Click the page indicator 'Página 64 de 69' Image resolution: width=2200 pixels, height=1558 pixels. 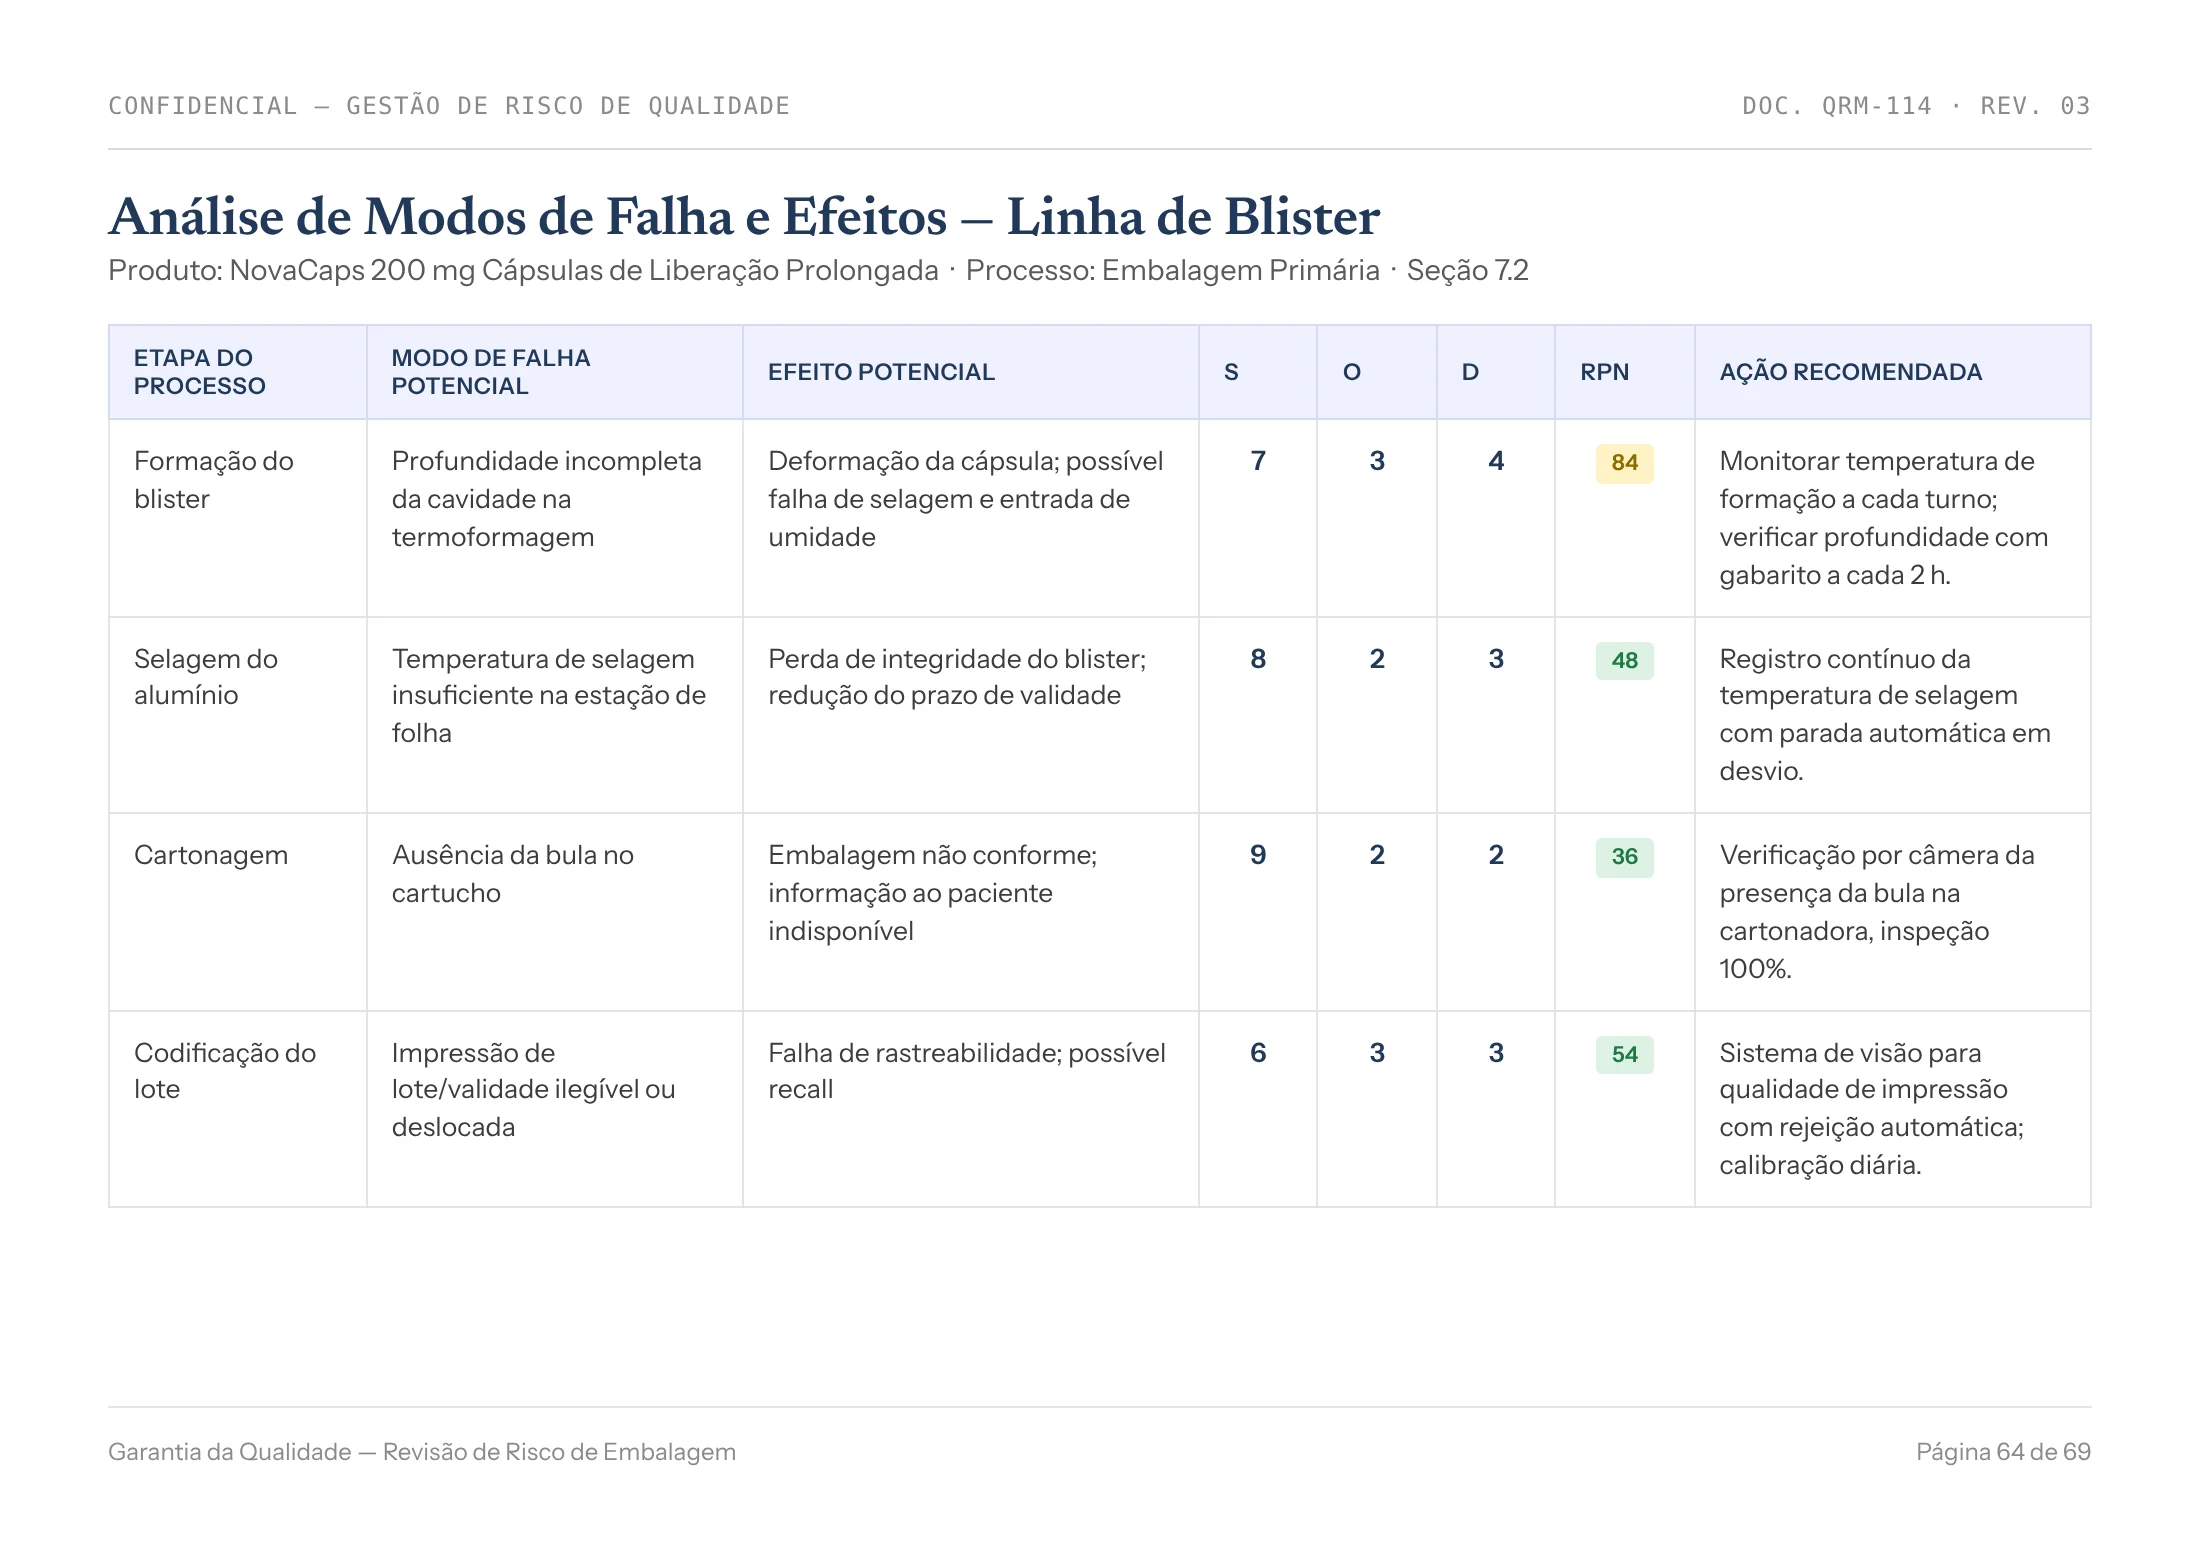point(2003,1452)
